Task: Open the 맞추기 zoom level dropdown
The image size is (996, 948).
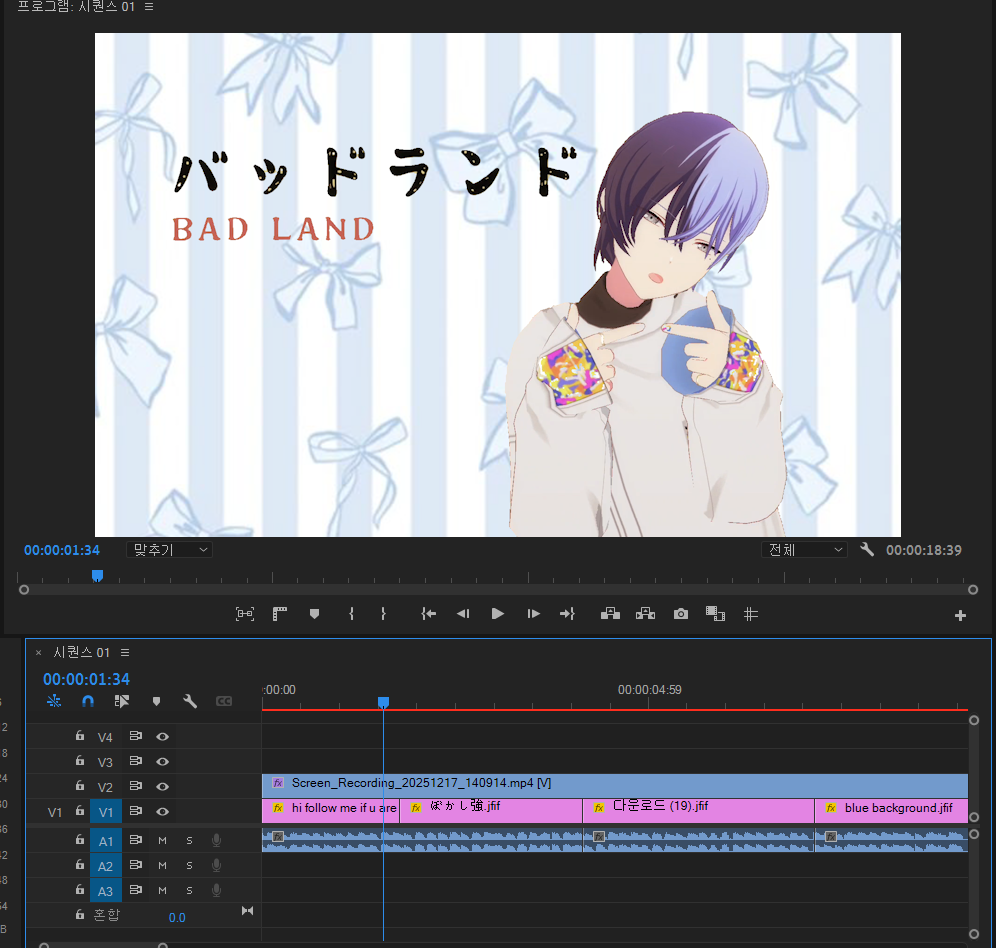Action: [169, 550]
